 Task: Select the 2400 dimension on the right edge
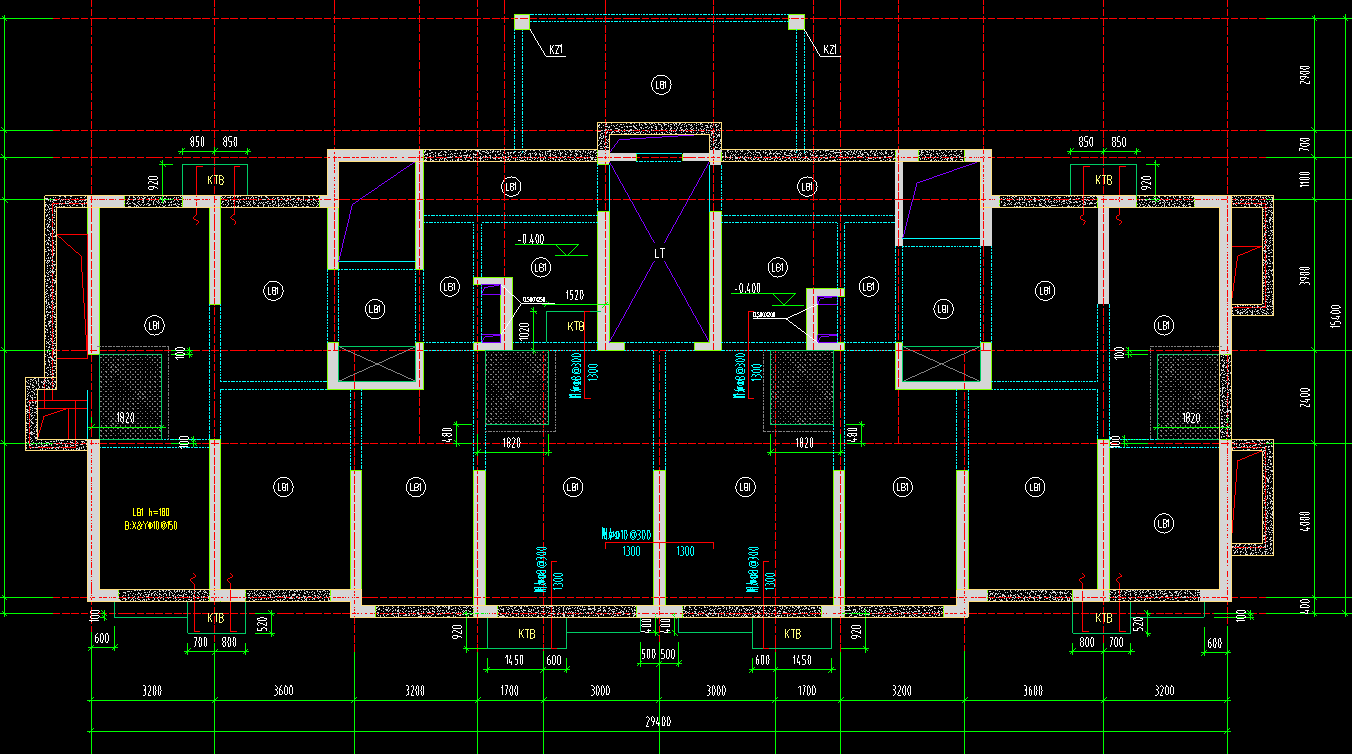click(1304, 397)
